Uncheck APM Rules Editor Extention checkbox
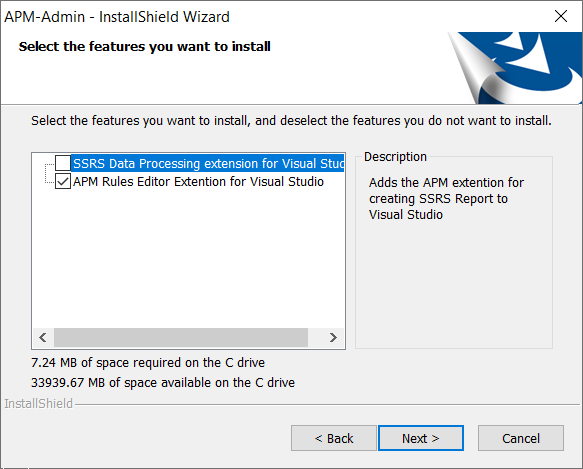The width and height of the screenshot is (583, 469). point(63,182)
